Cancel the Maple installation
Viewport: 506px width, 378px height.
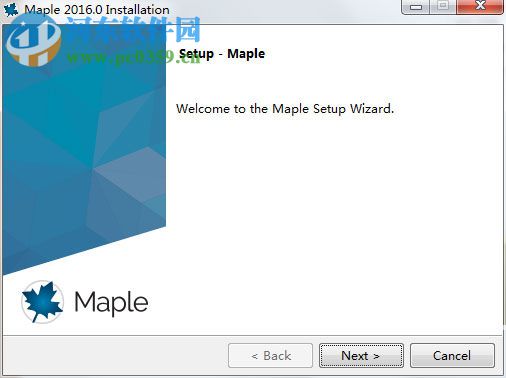coord(452,356)
